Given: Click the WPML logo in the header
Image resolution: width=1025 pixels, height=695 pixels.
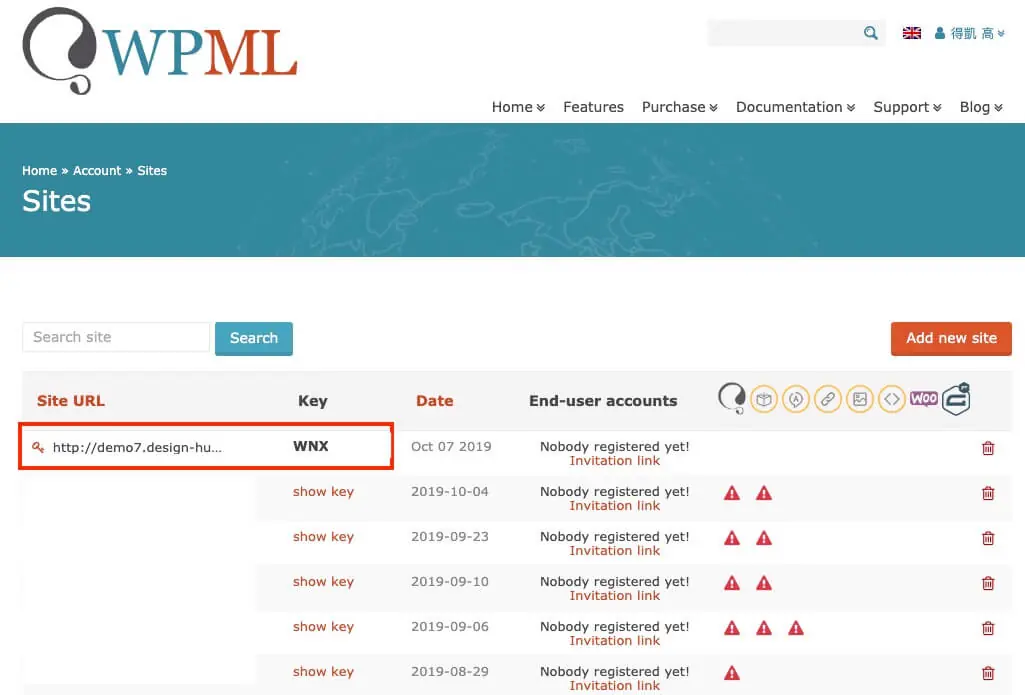Looking at the screenshot, I should (x=160, y=51).
